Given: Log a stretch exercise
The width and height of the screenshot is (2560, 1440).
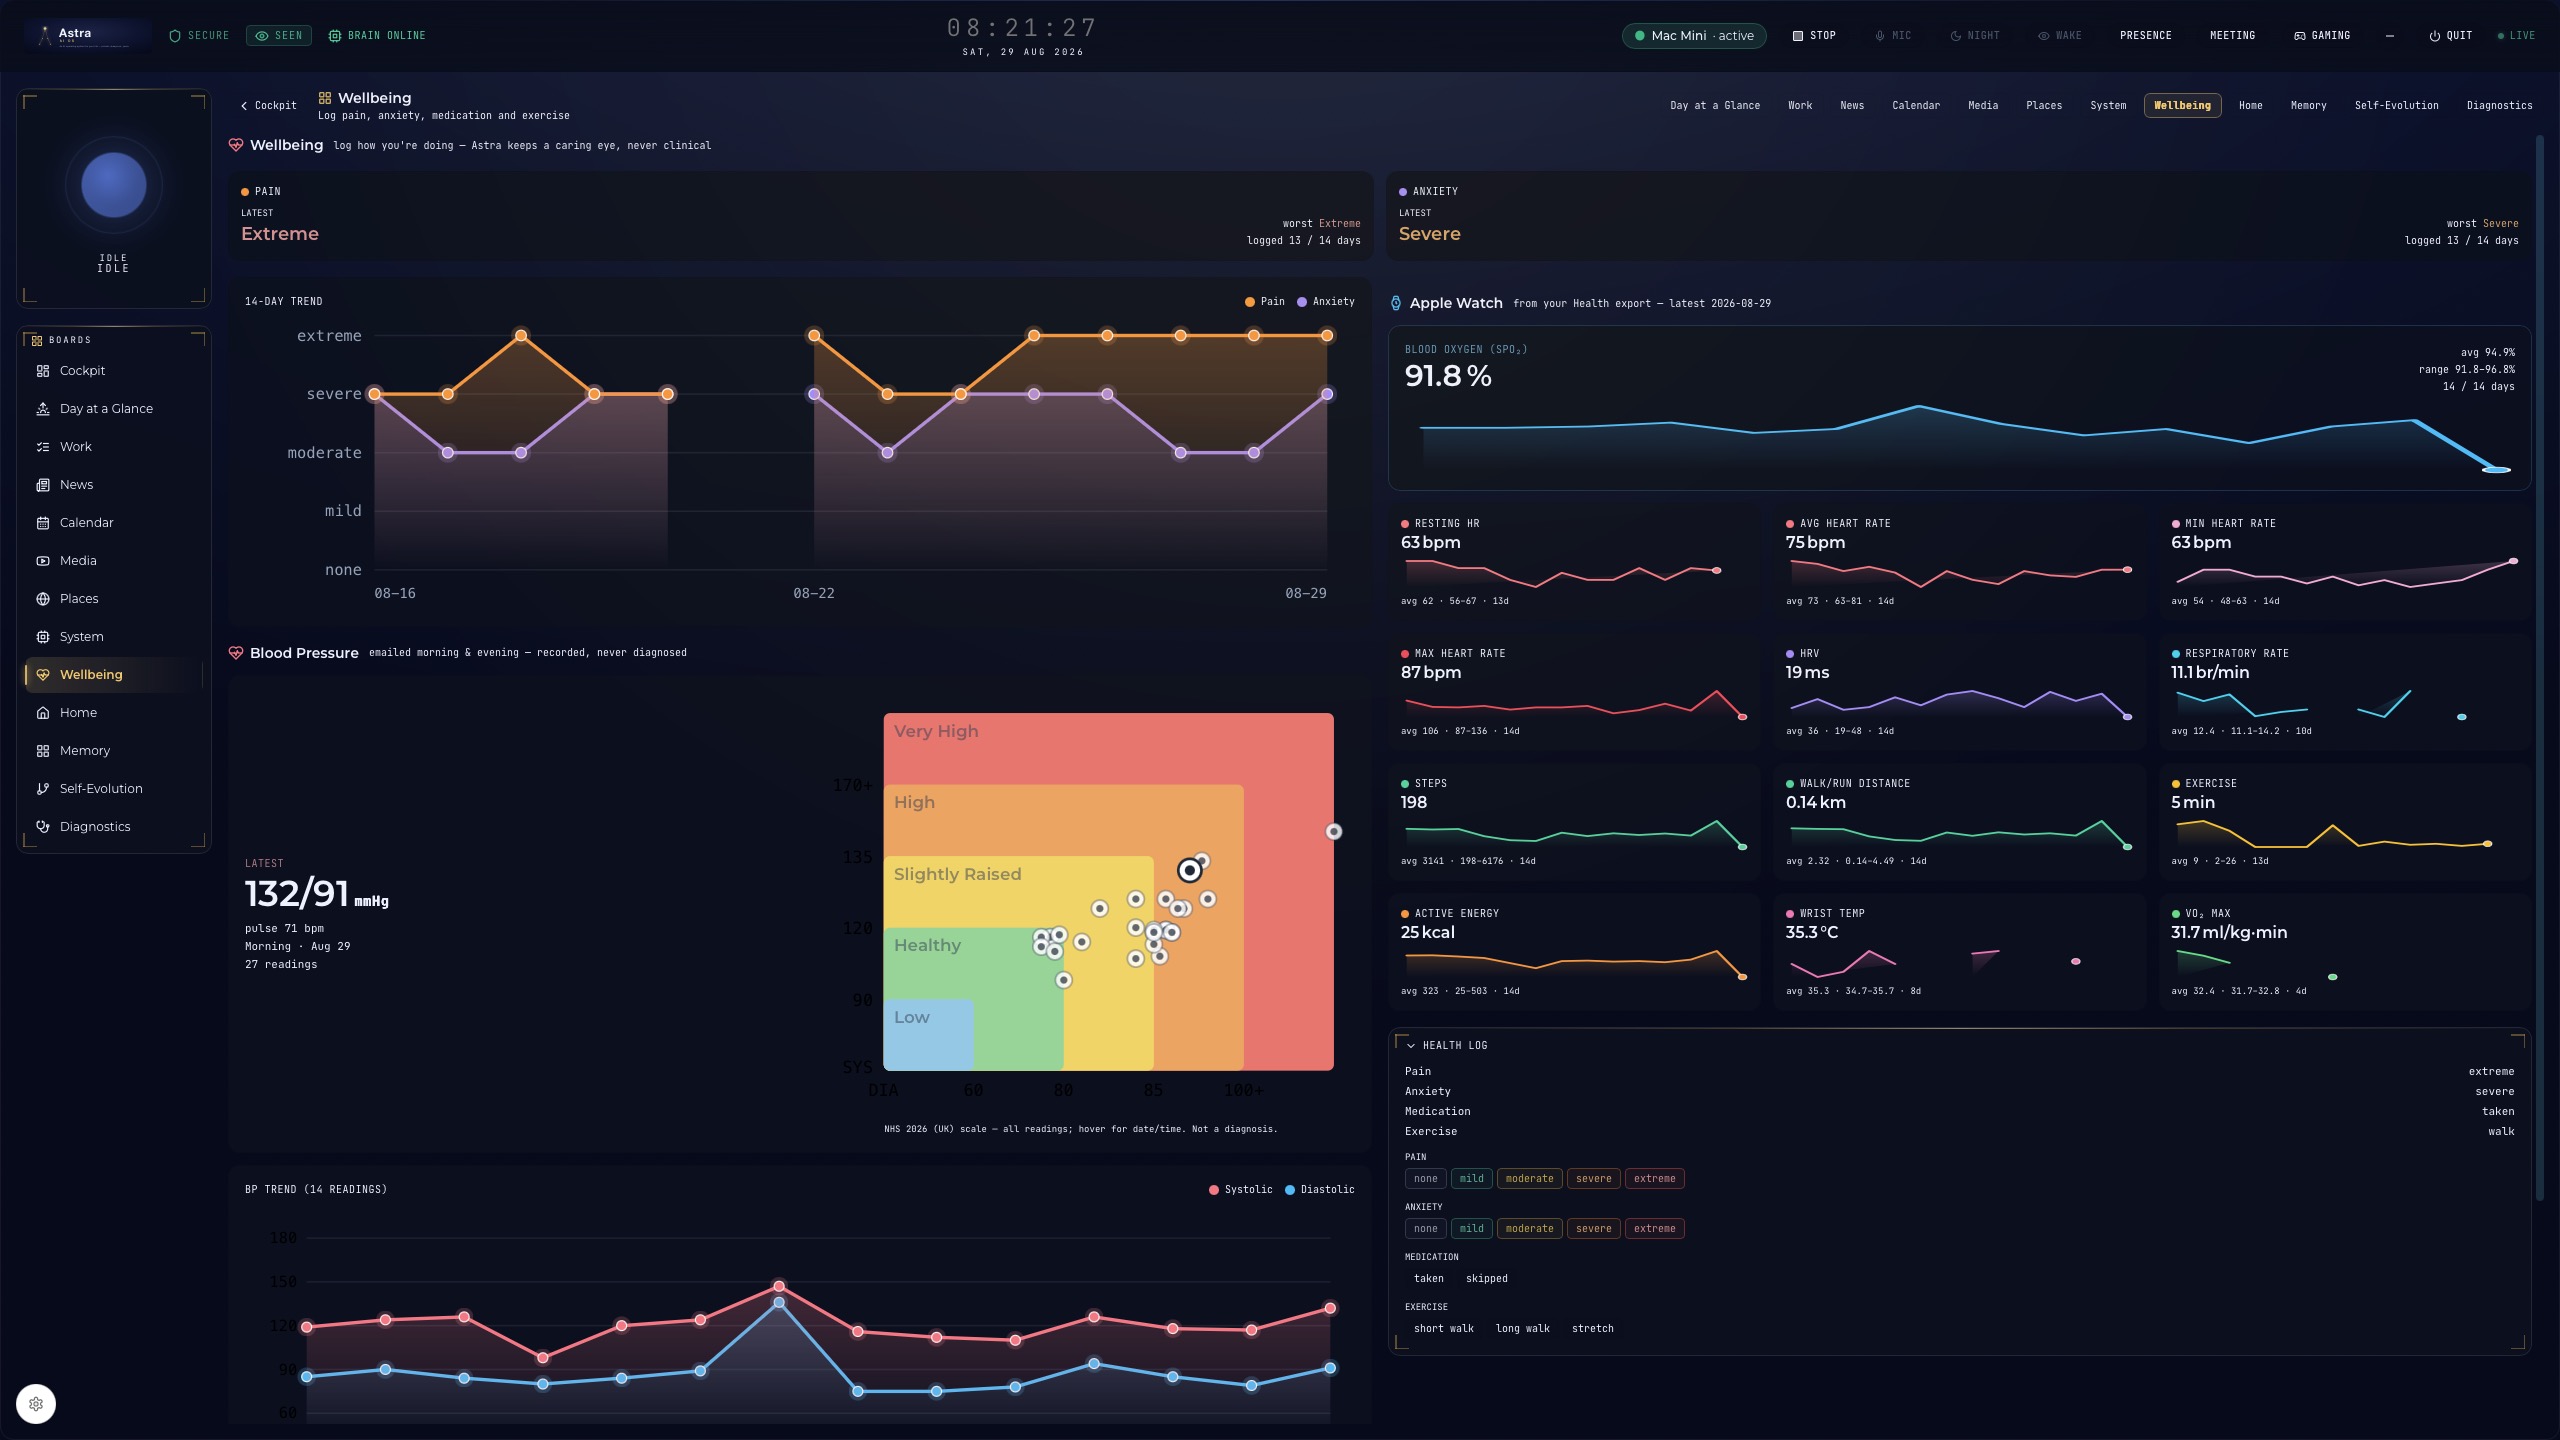Looking at the screenshot, I should (1593, 1329).
